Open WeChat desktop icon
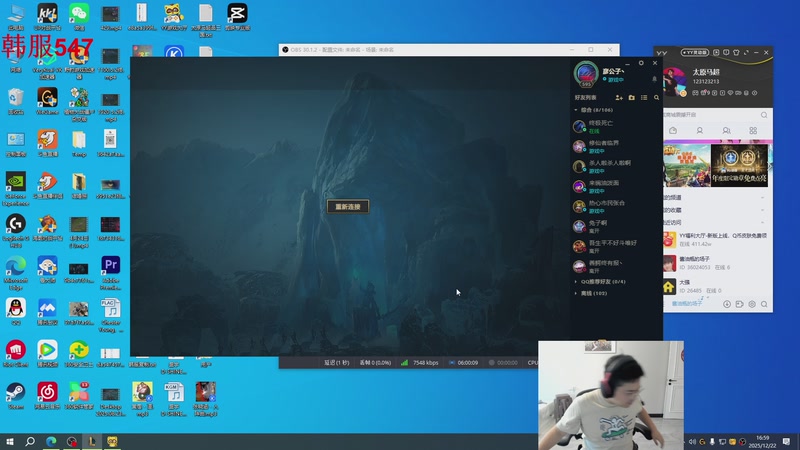 point(79,17)
